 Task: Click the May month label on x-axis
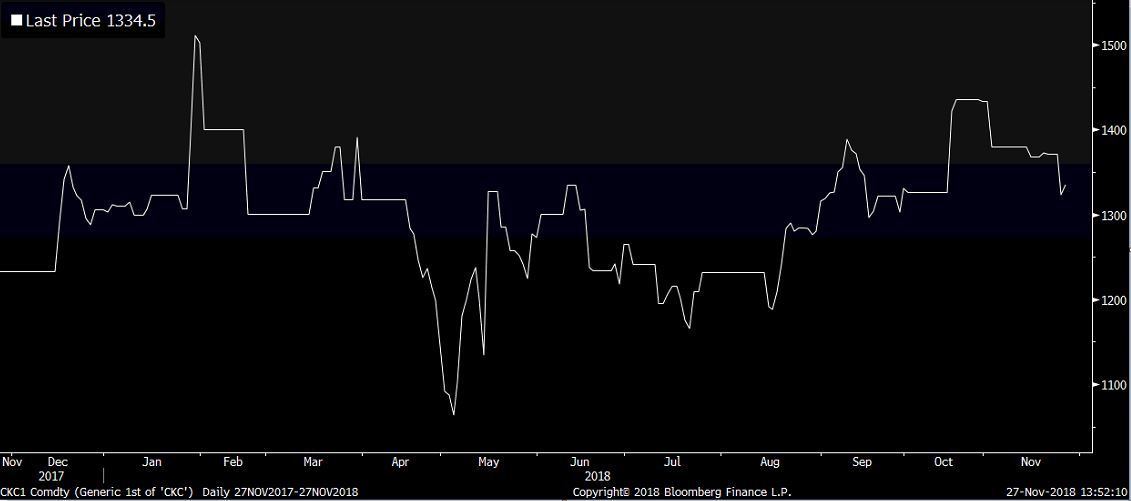click(x=488, y=462)
